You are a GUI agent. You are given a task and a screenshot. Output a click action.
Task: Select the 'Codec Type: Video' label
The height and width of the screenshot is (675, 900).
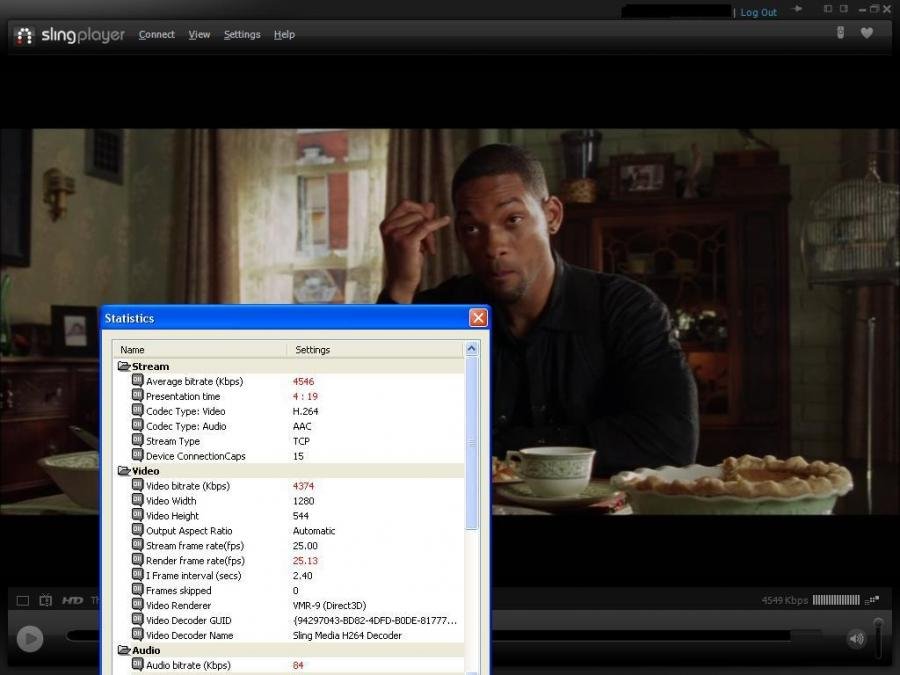pyautogui.click(x=185, y=412)
